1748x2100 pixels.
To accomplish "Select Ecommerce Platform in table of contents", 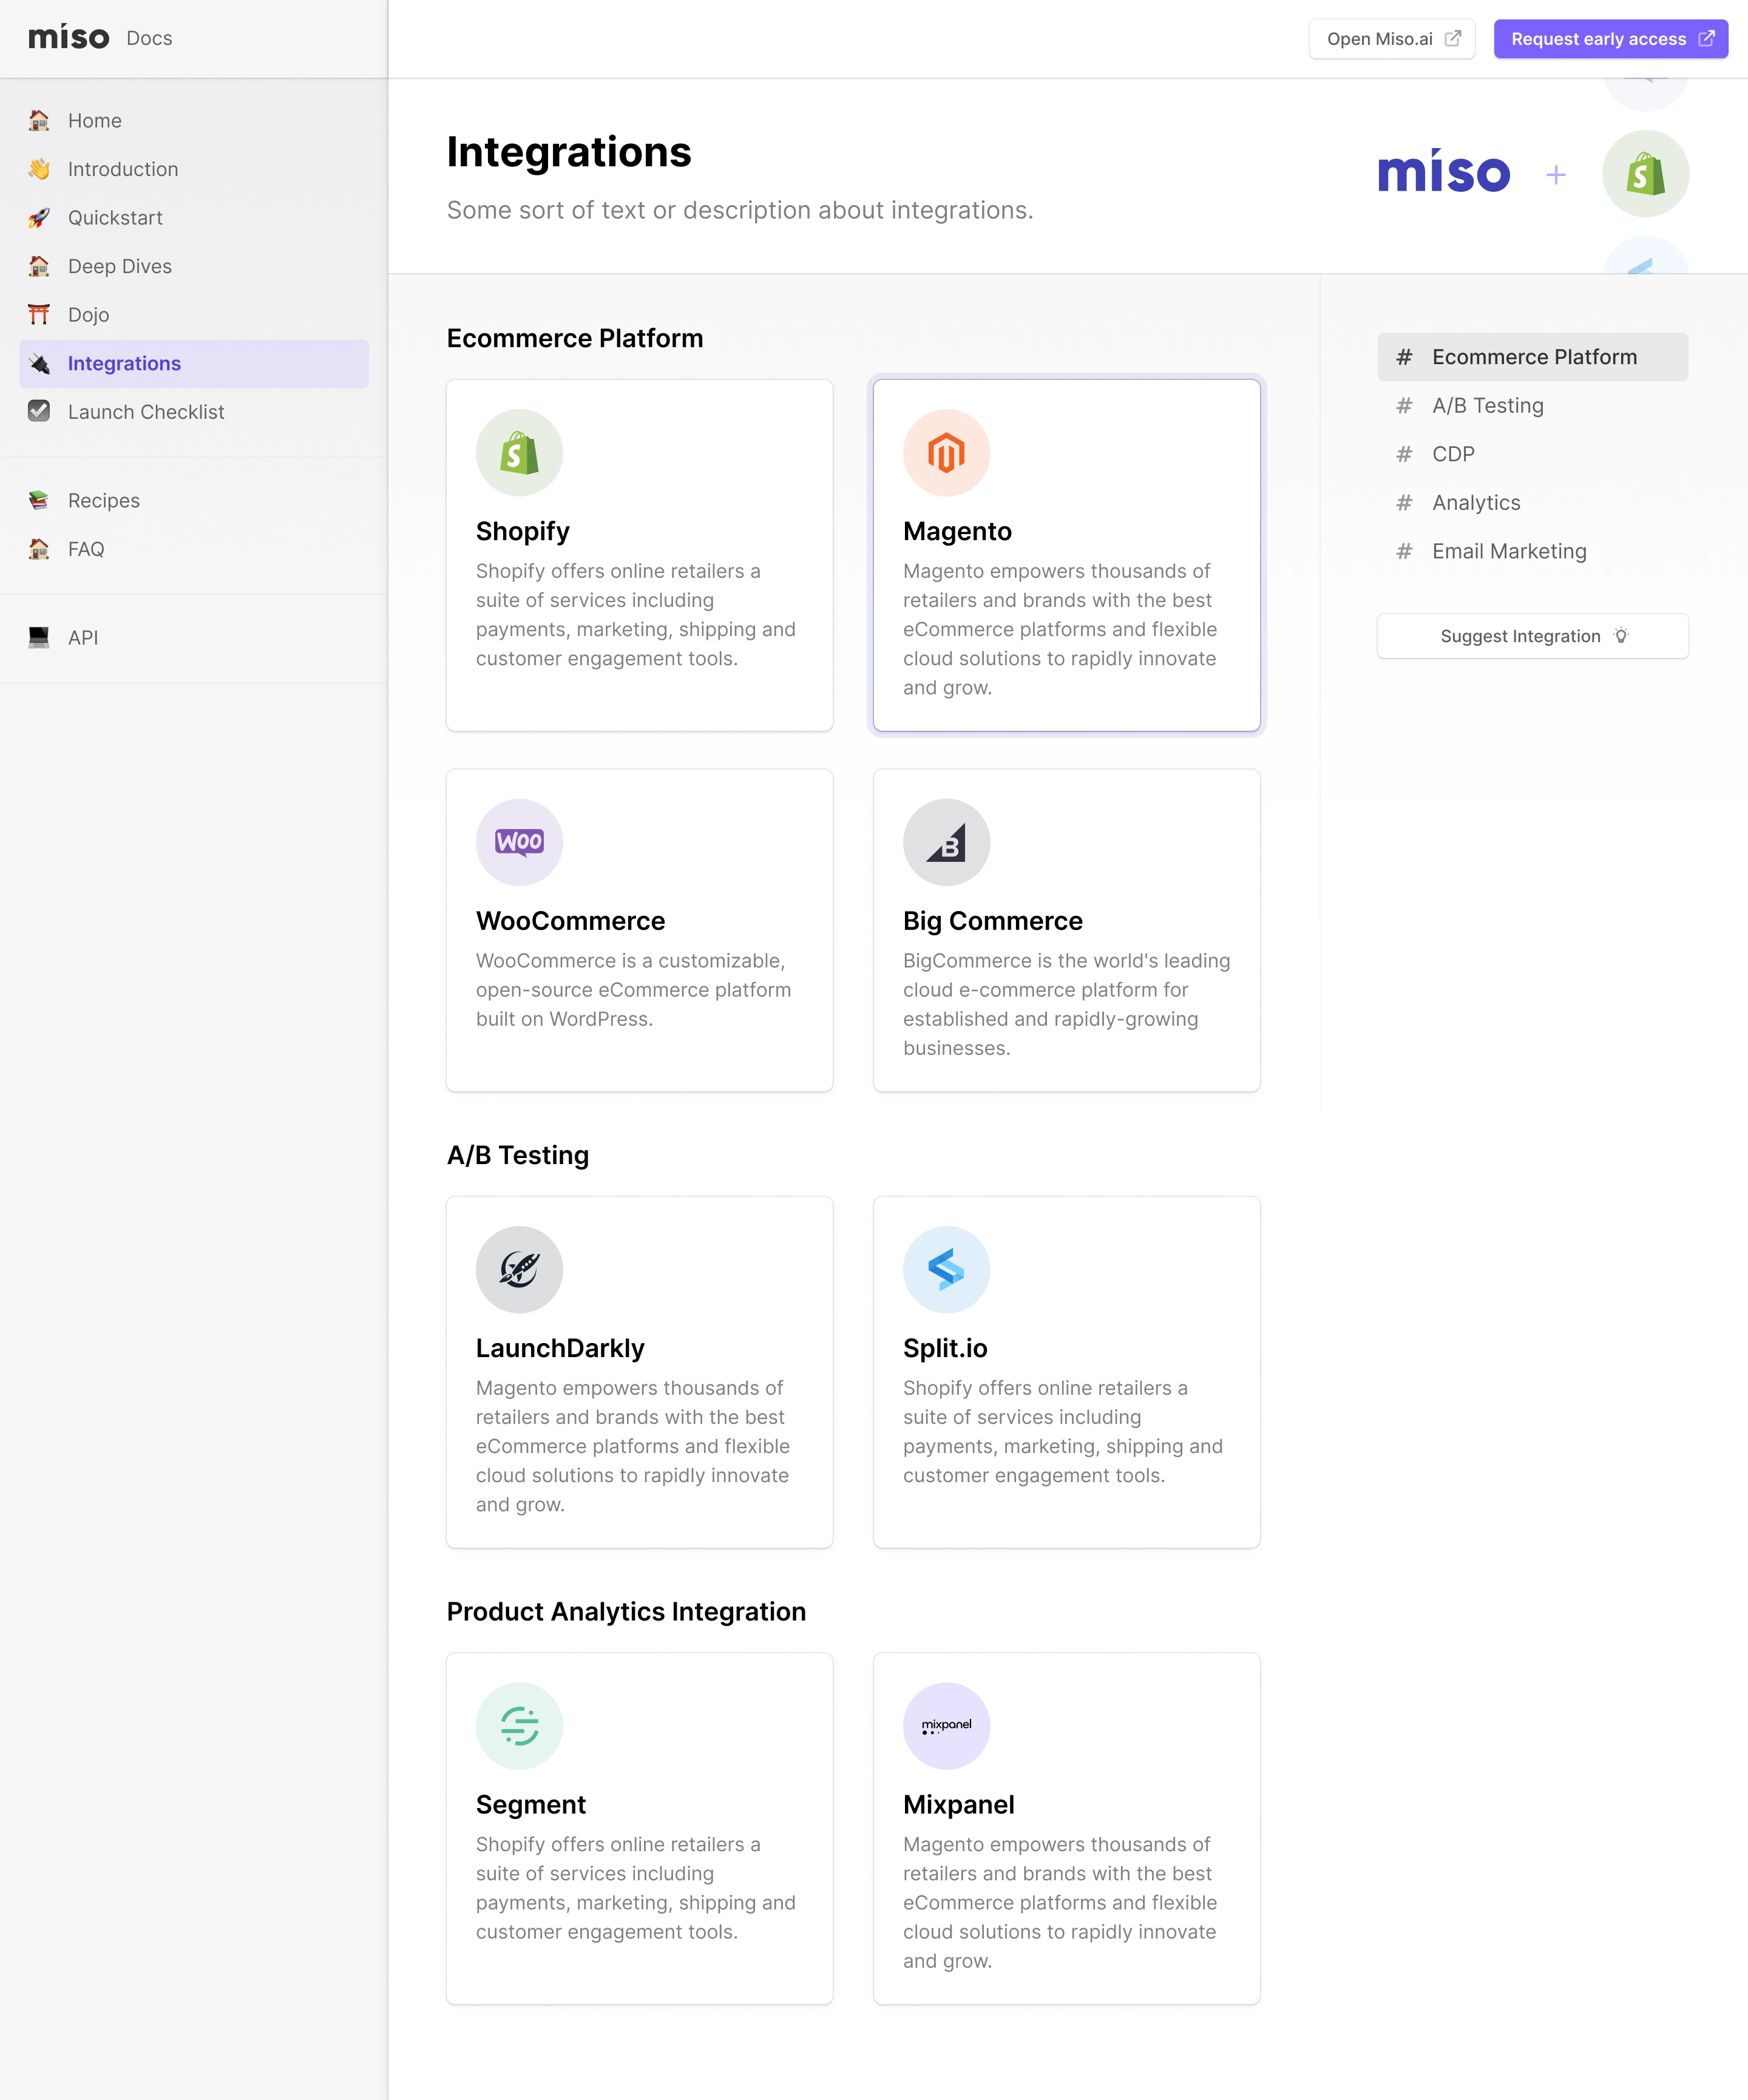I will coord(1532,357).
